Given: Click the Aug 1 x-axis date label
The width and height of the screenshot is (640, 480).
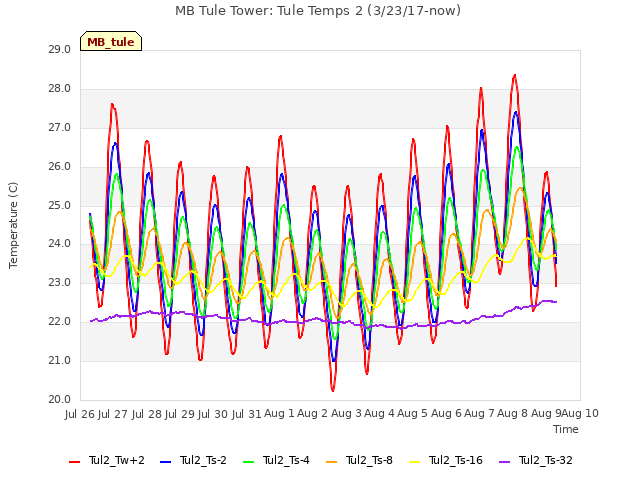Looking at the screenshot, I should (x=280, y=414).
